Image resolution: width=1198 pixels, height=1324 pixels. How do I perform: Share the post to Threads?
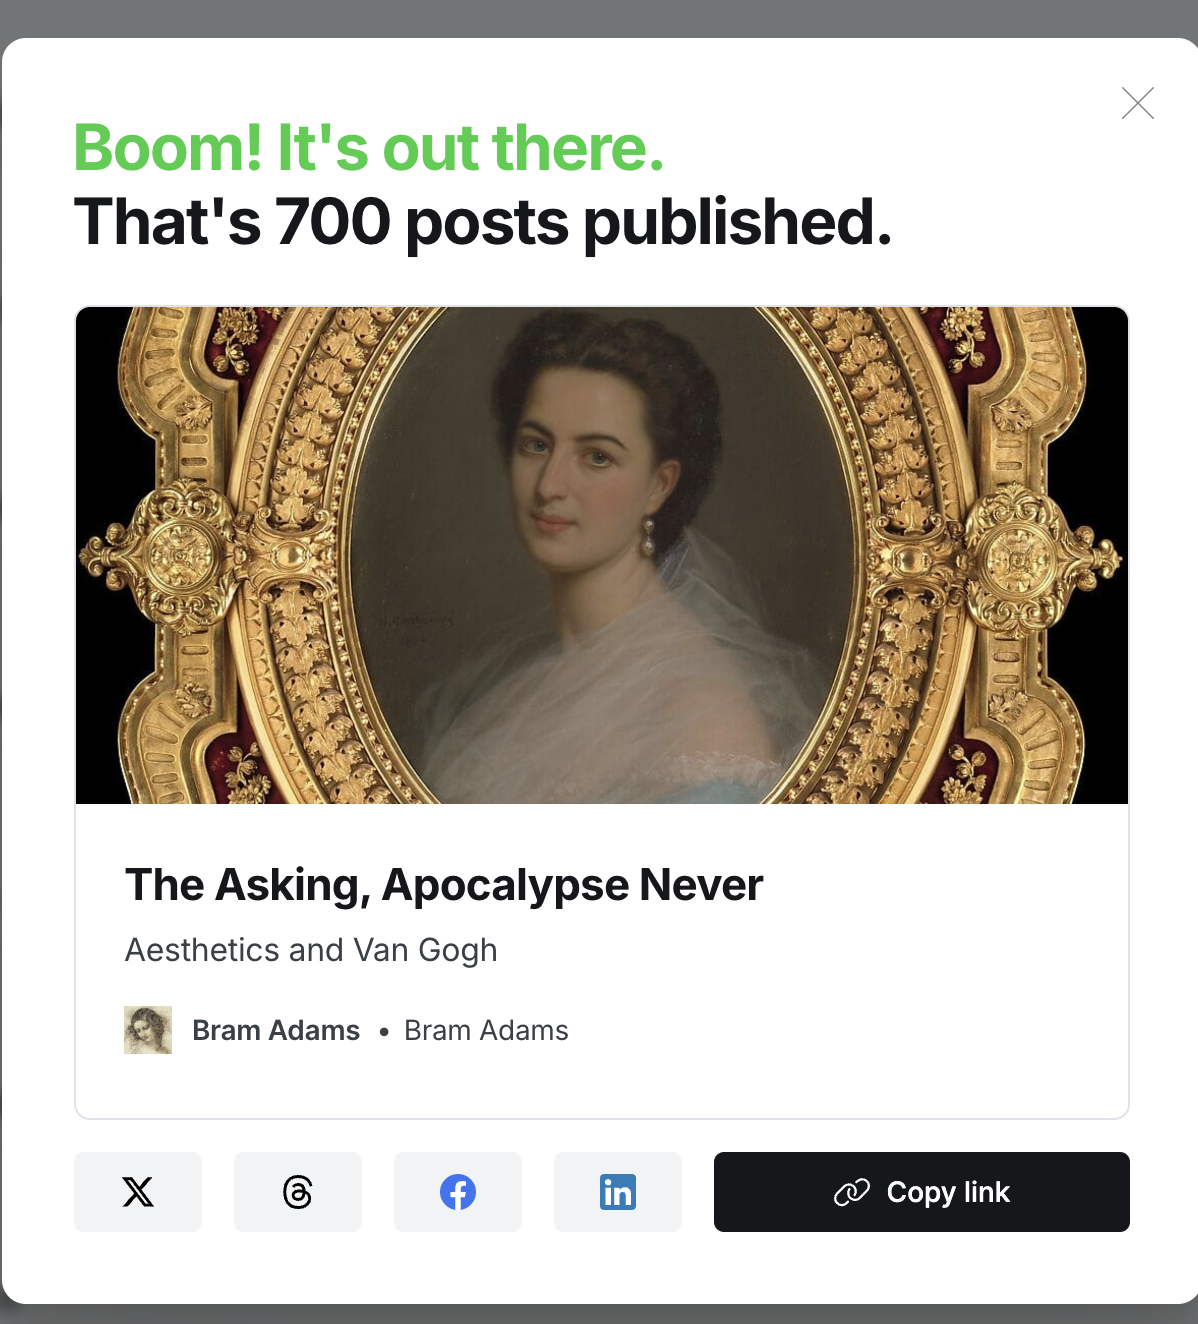(298, 1192)
